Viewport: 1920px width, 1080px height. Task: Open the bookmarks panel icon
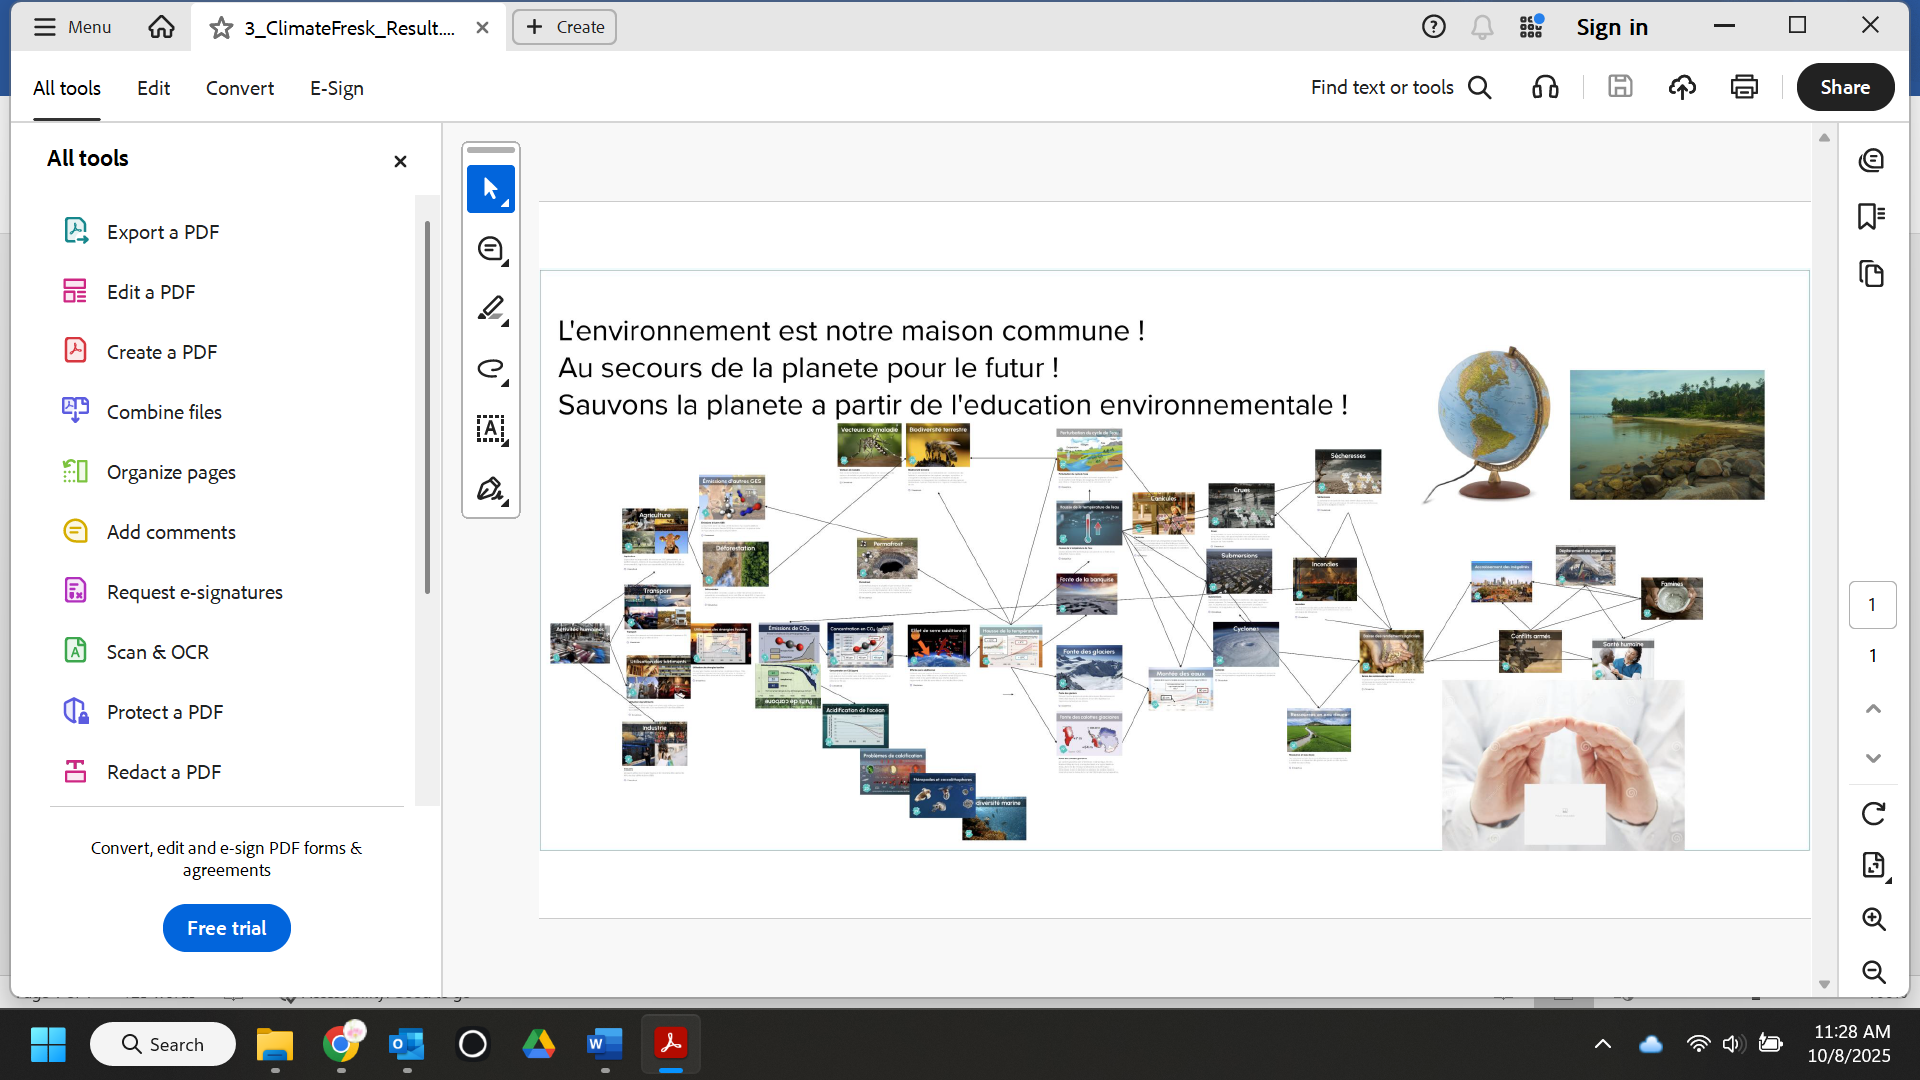coord(1871,216)
